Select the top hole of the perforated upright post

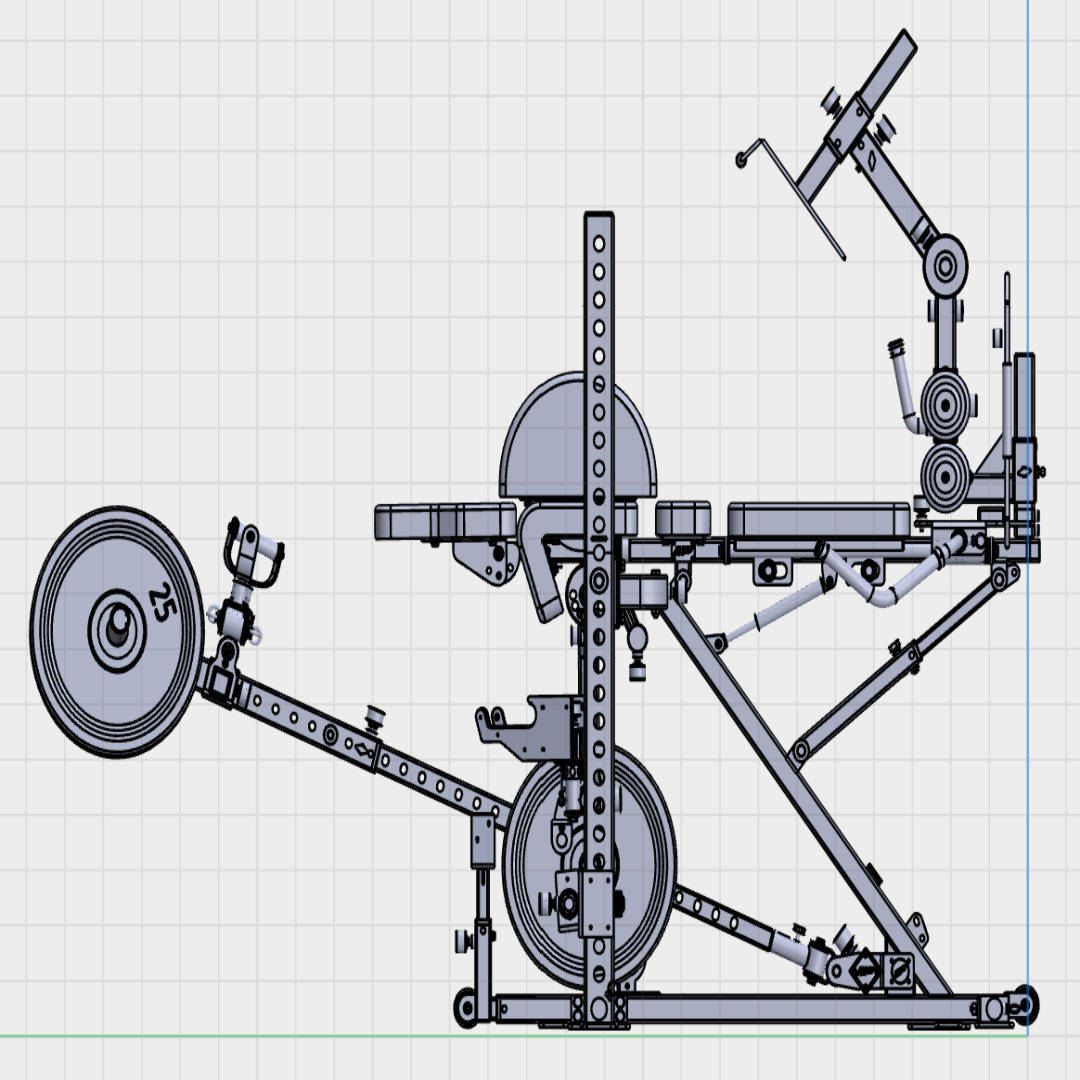598,243
